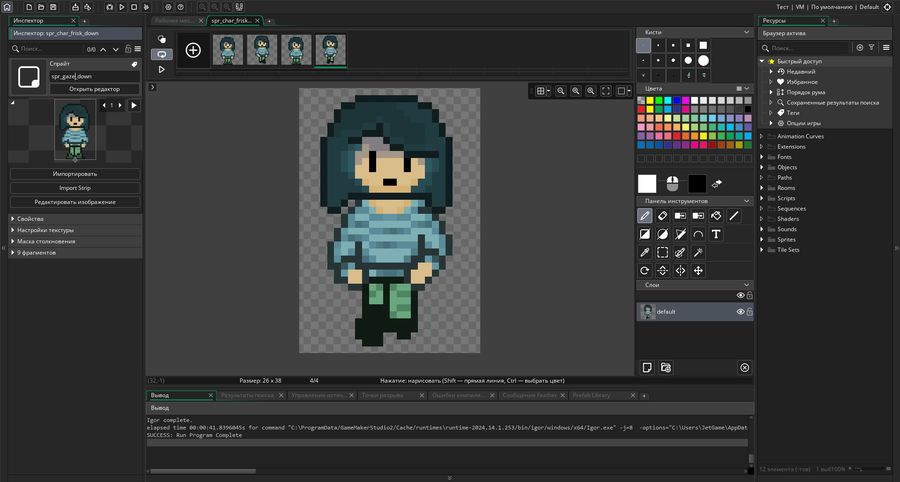The width and height of the screenshot is (900, 482).
Task: Expand the Sprites folder in resources
Action: point(762,239)
